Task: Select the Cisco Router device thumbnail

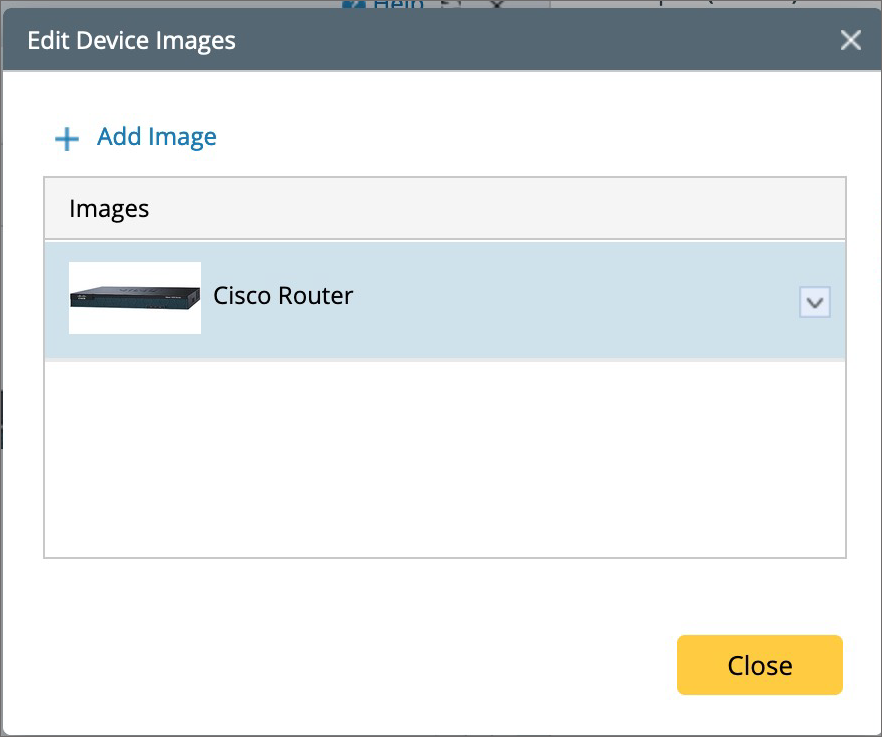Action: point(135,297)
